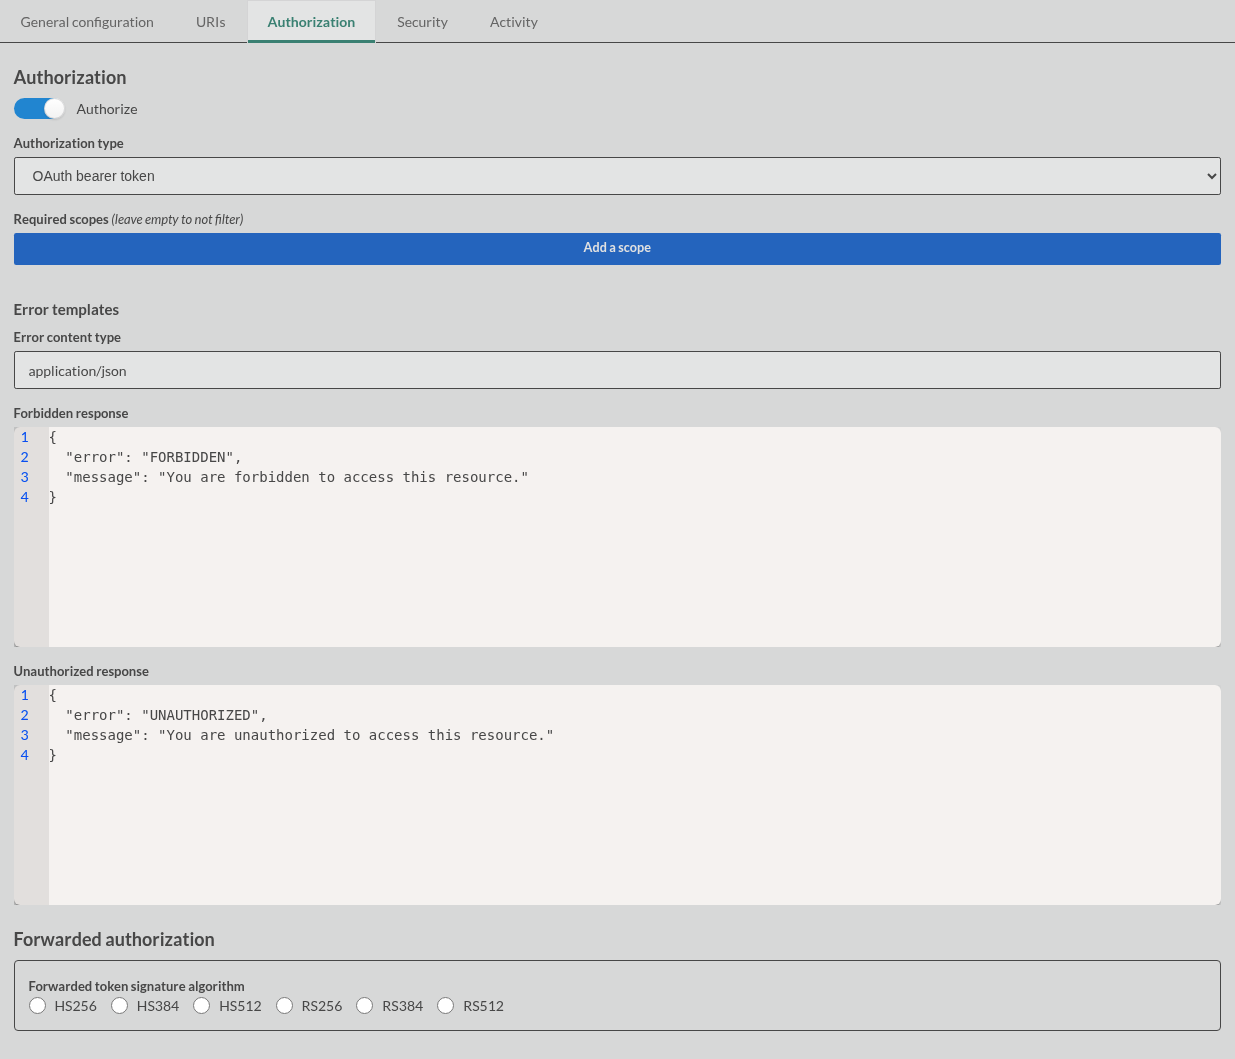
Task: Select the HS256 signature algorithm
Action: click(38, 1006)
